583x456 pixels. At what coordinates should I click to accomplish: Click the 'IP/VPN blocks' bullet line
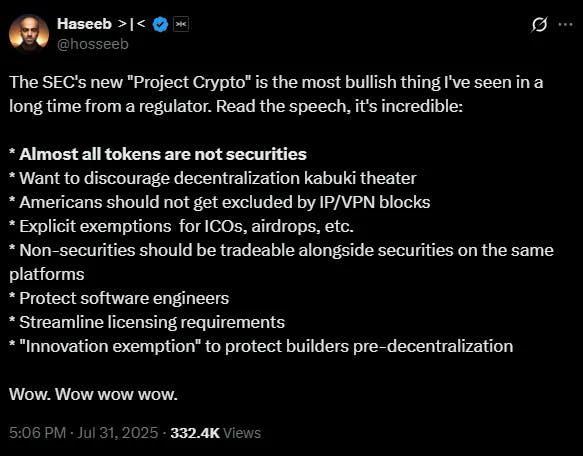[219, 202]
